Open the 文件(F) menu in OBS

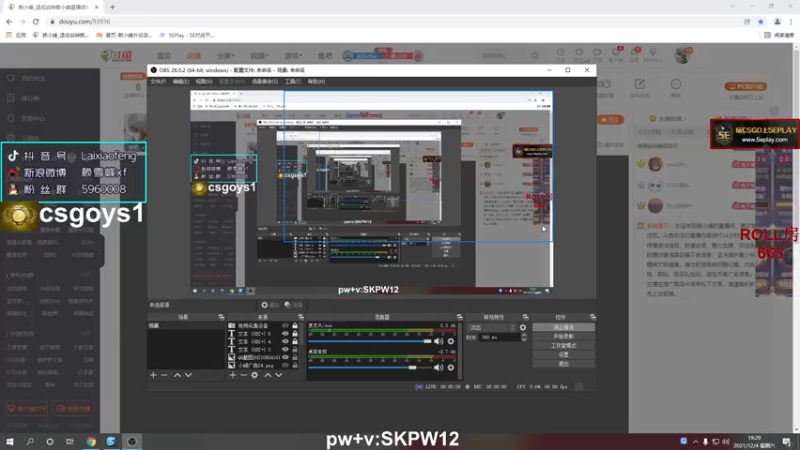pos(158,82)
